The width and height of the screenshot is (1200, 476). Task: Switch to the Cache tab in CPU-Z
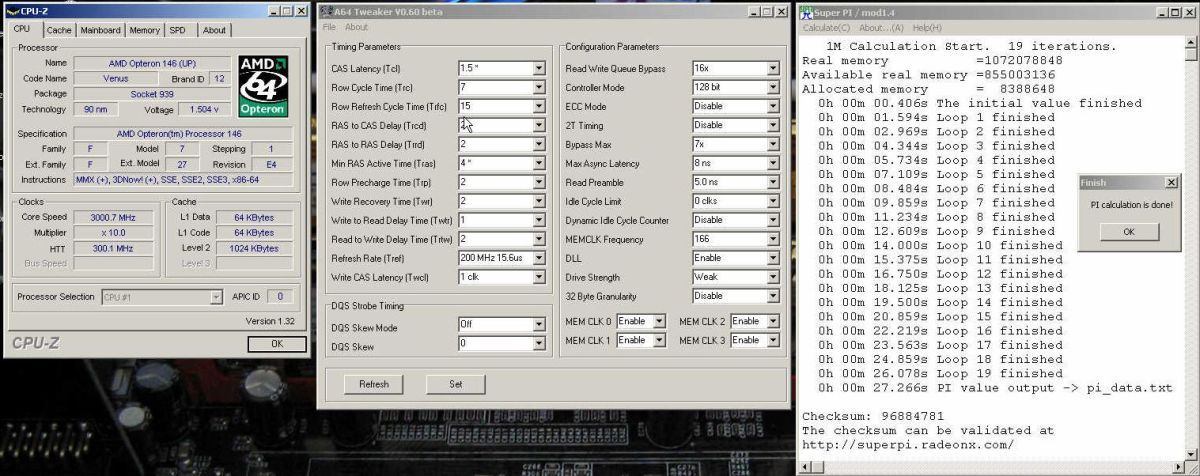tap(59, 30)
